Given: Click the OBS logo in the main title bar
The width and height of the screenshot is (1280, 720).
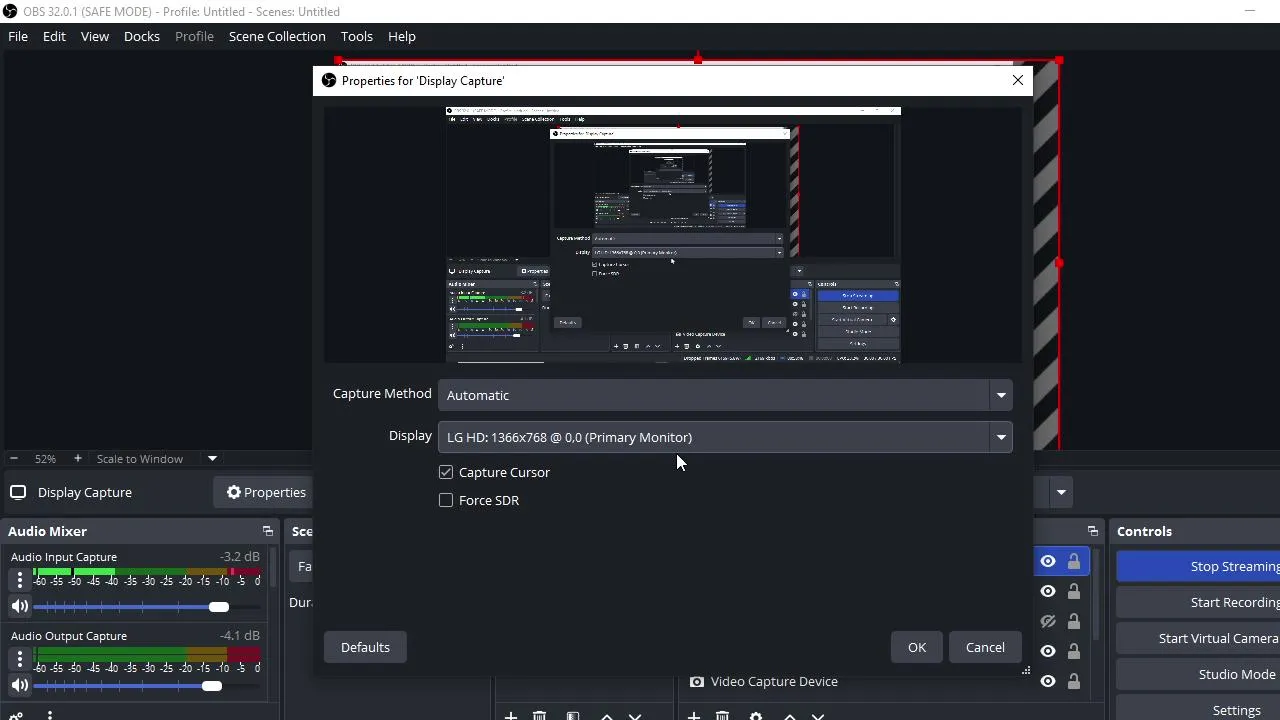Looking at the screenshot, I should pos(10,11).
